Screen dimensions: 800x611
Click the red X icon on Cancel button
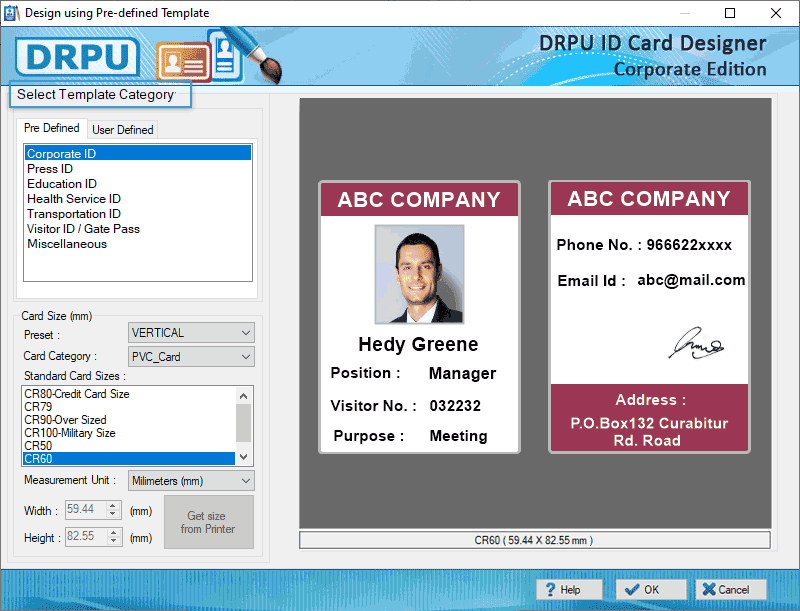(711, 589)
